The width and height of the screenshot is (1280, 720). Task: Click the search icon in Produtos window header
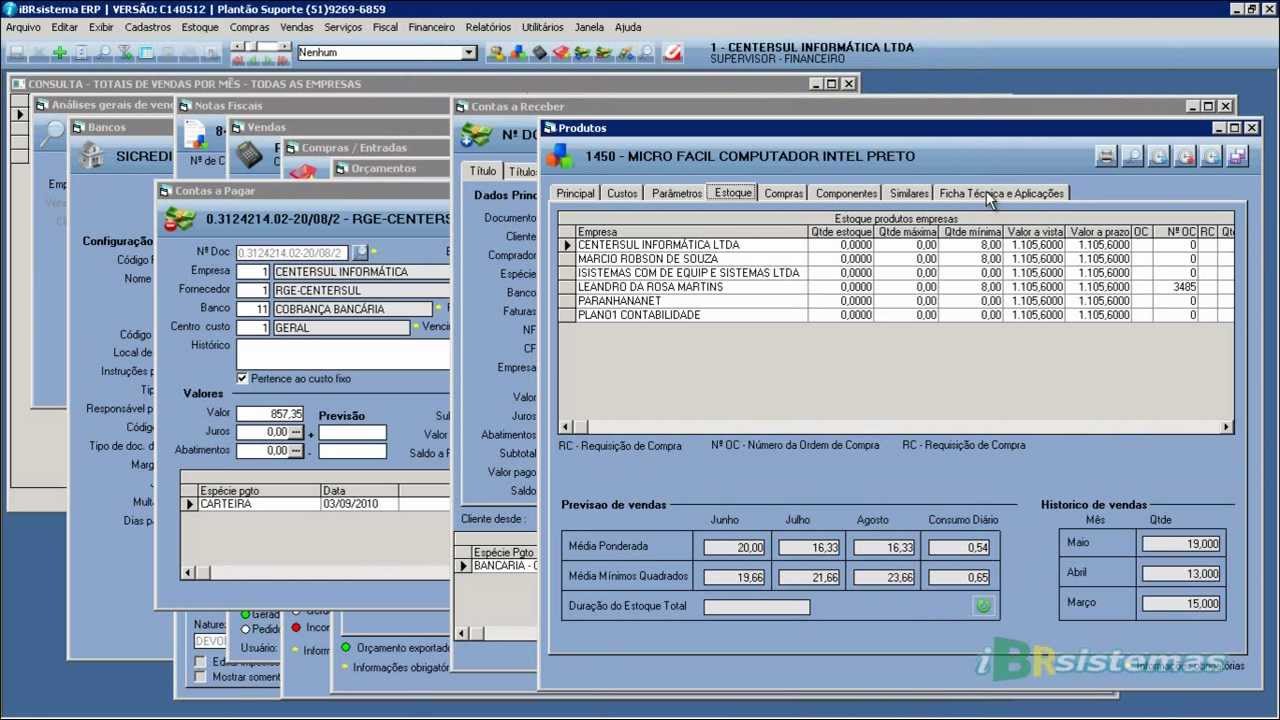[1132, 156]
